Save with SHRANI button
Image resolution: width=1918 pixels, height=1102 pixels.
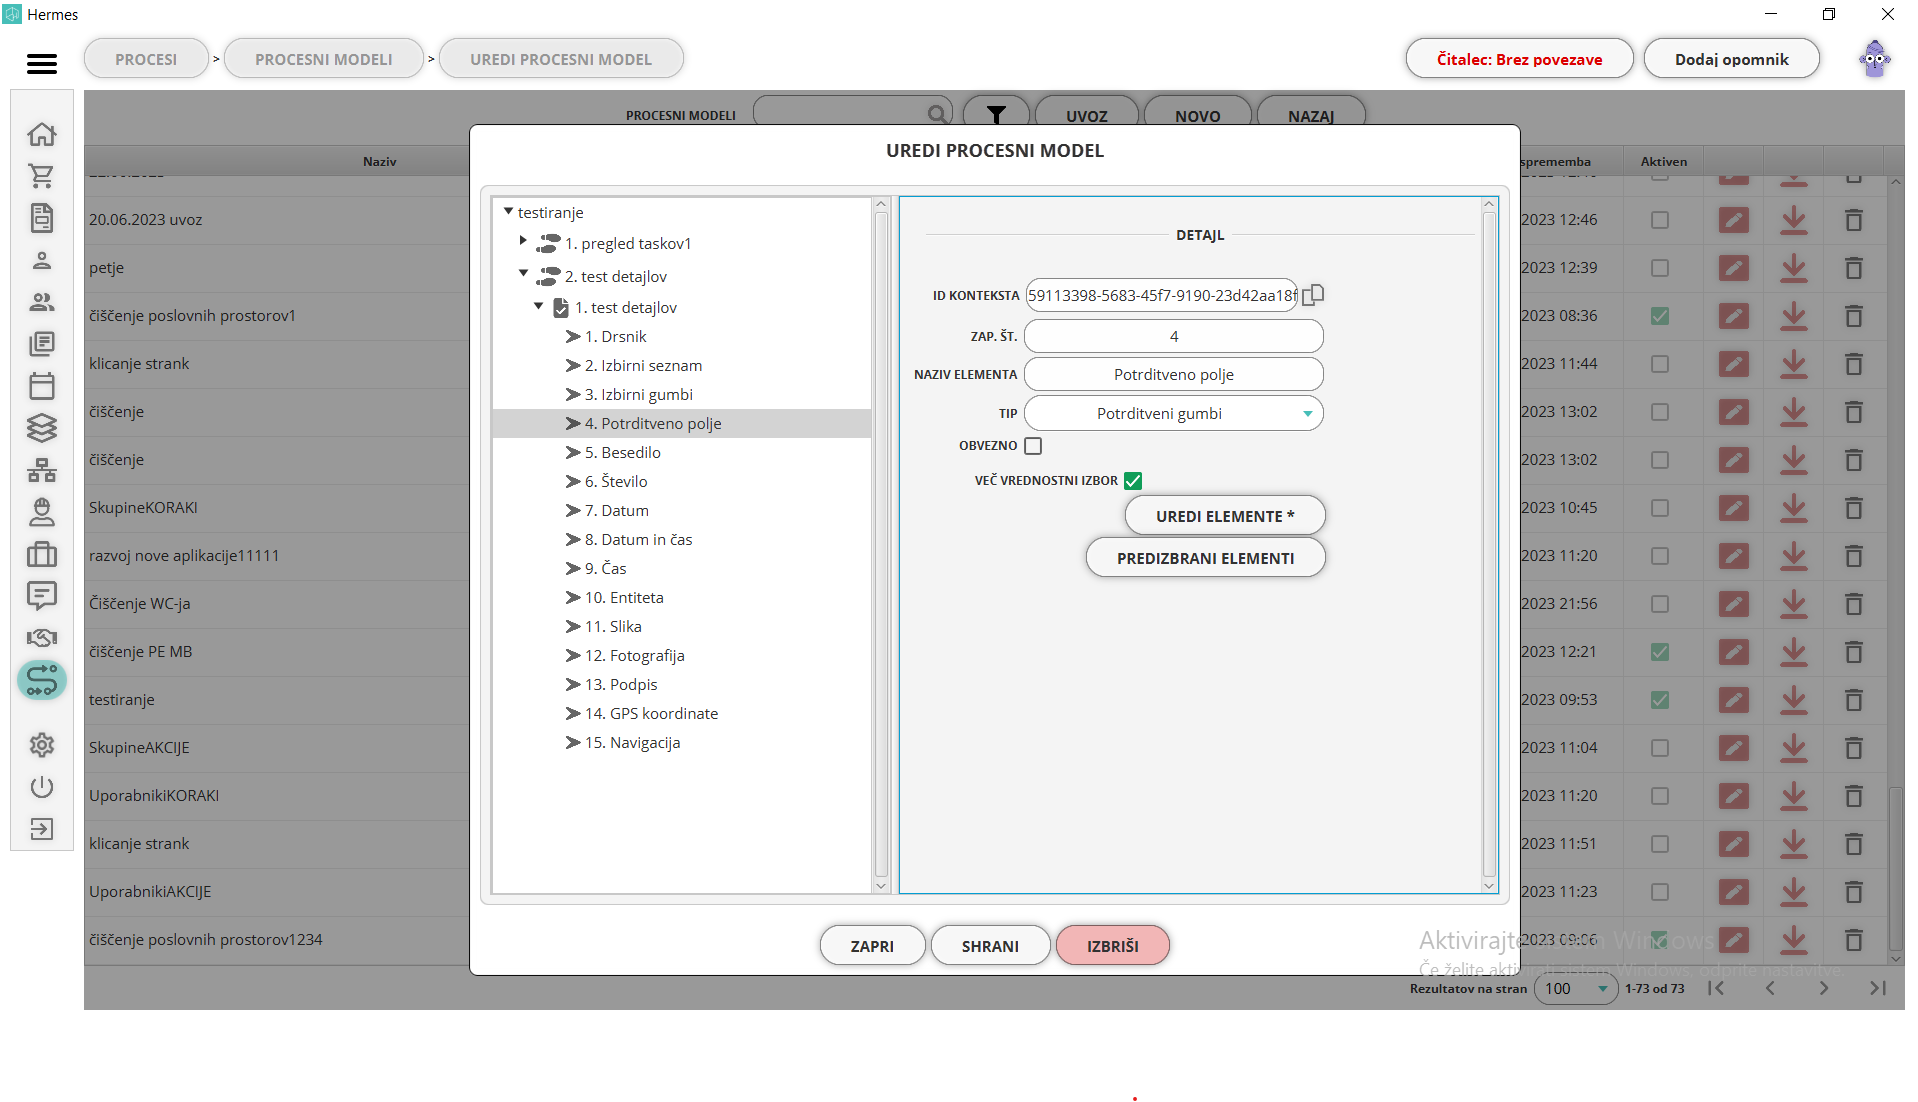pyautogui.click(x=990, y=946)
